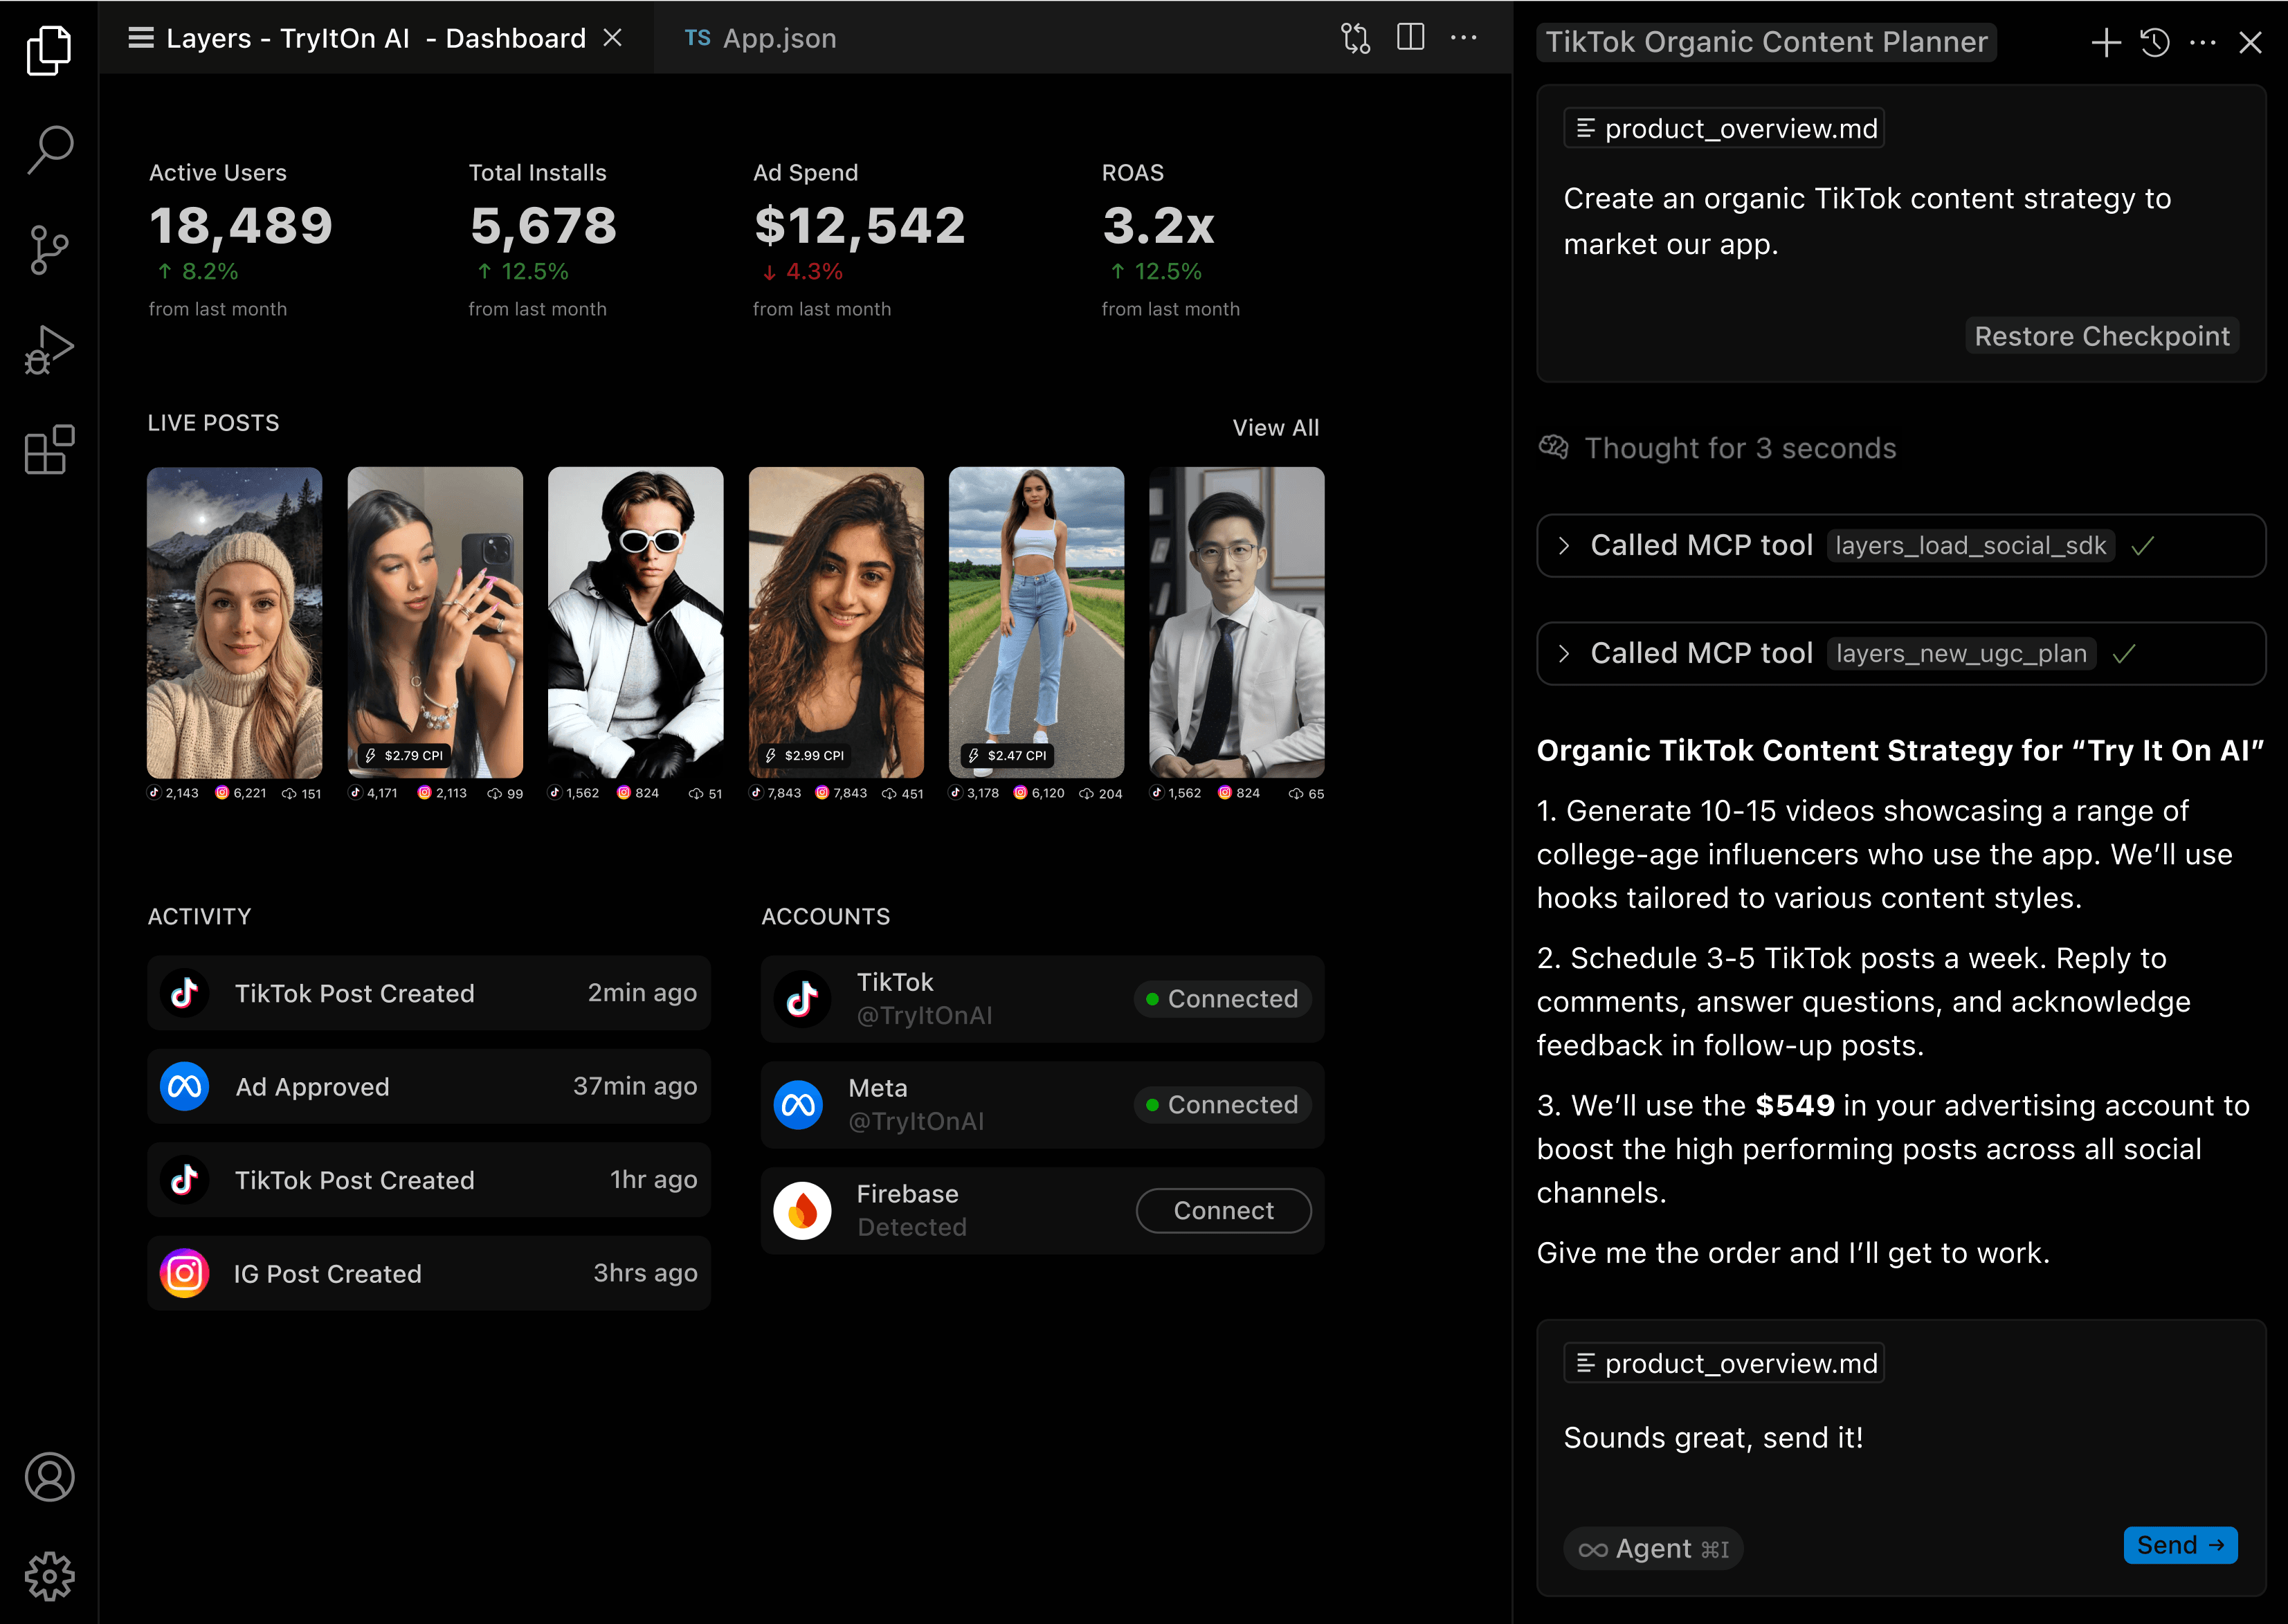Click the 4.3% Ad Spend decrease indicator

[803, 272]
